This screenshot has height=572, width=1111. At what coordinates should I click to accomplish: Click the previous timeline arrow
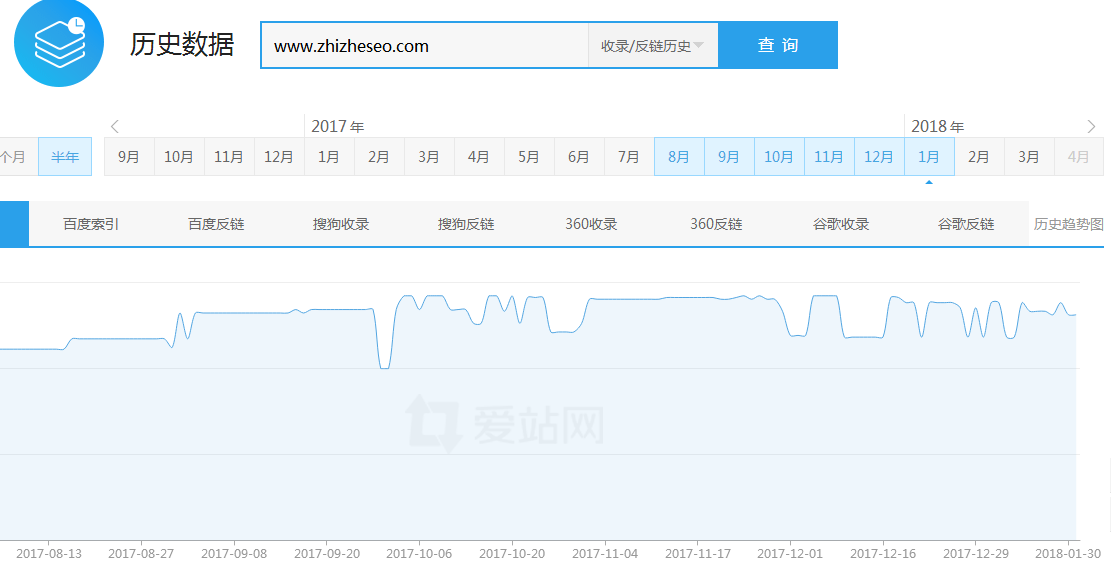tap(115, 126)
